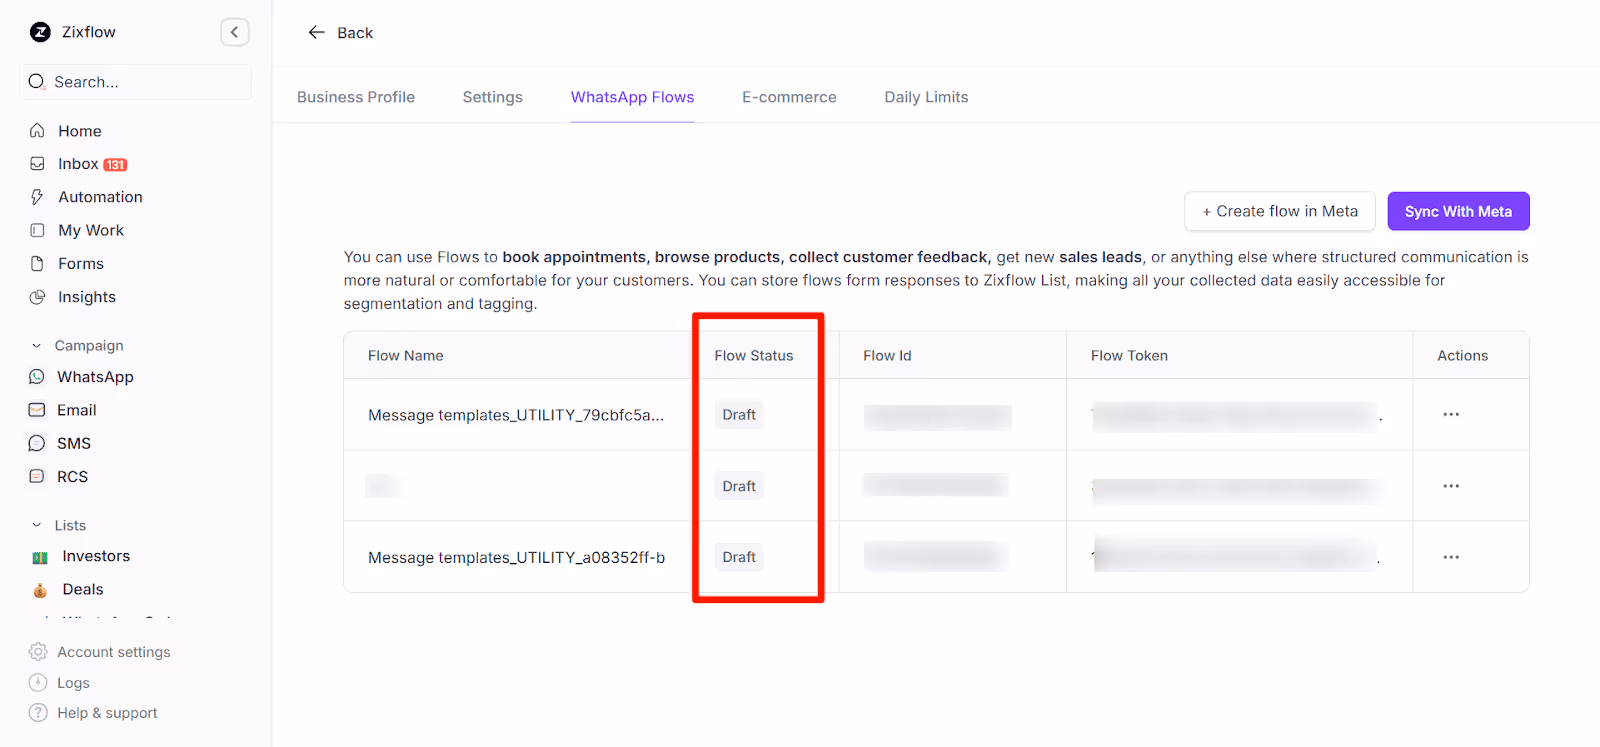The height and width of the screenshot is (747, 1600).
Task: Click the Zixflow logo icon
Action: pyautogui.click(x=40, y=32)
